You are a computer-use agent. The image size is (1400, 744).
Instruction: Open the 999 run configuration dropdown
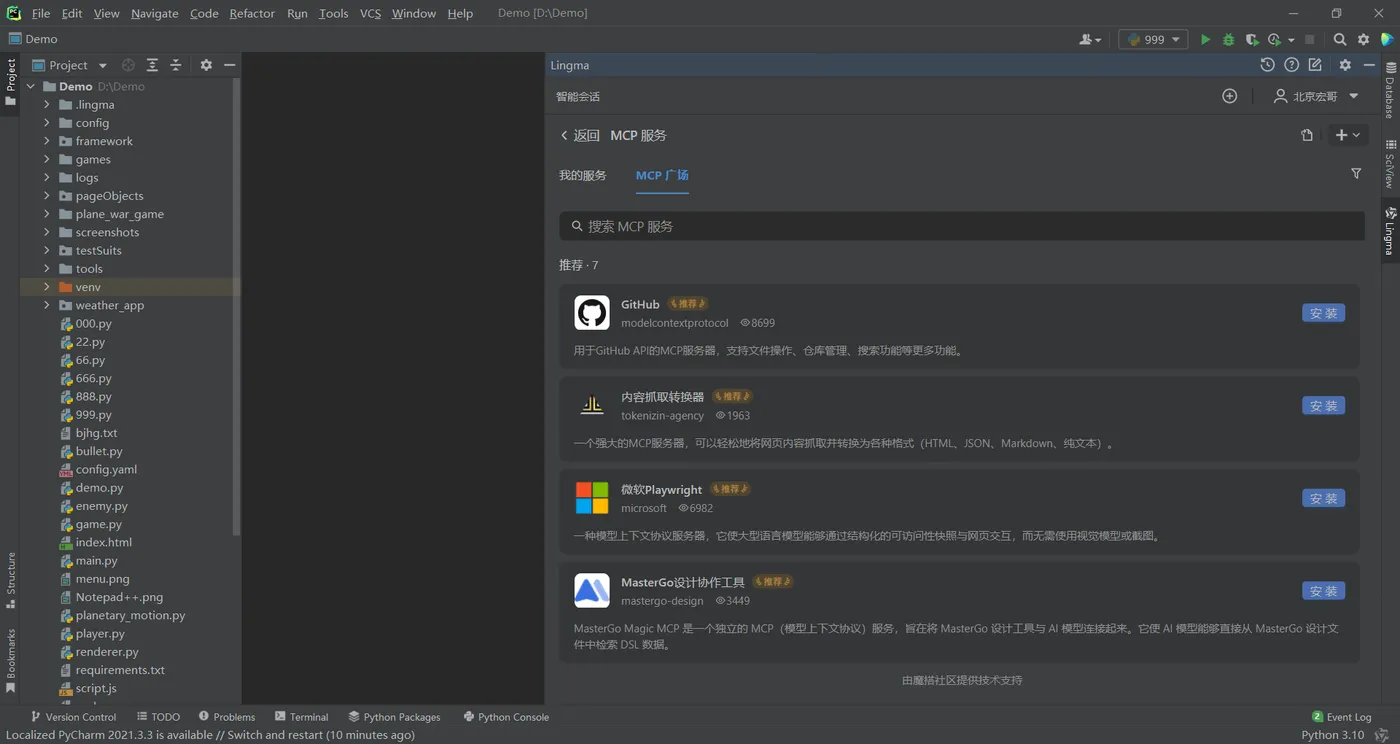coord(1153,39)
